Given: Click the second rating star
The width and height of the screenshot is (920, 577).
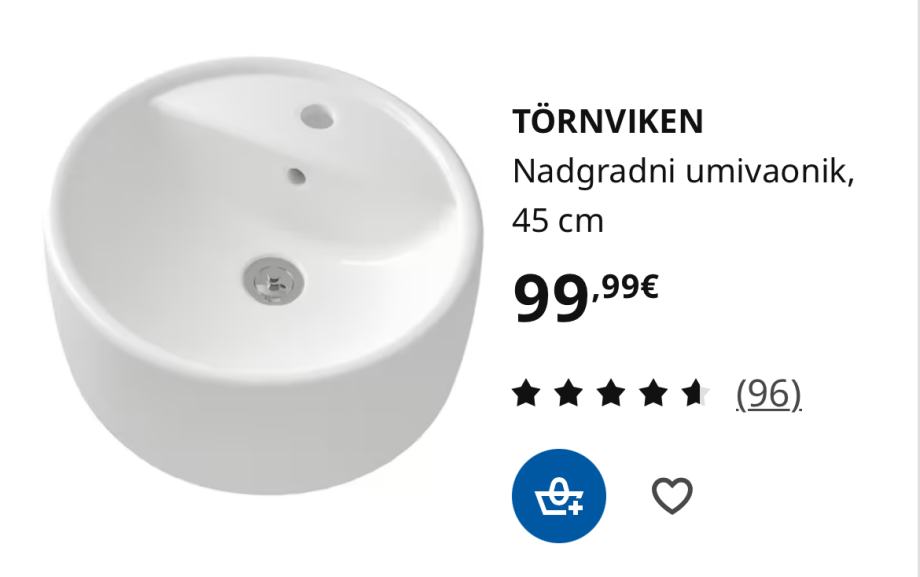Looking at the screenshot, I should pos(568,393).
